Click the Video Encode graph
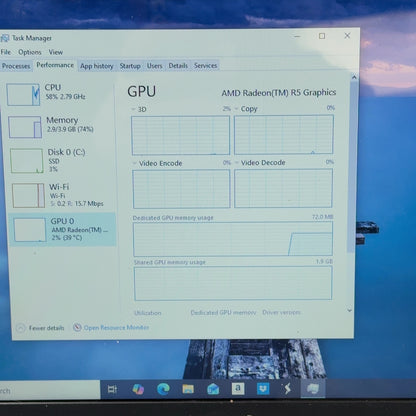This screenshot has height=416, width=416. pyautogui.click(x=181, y=189)
